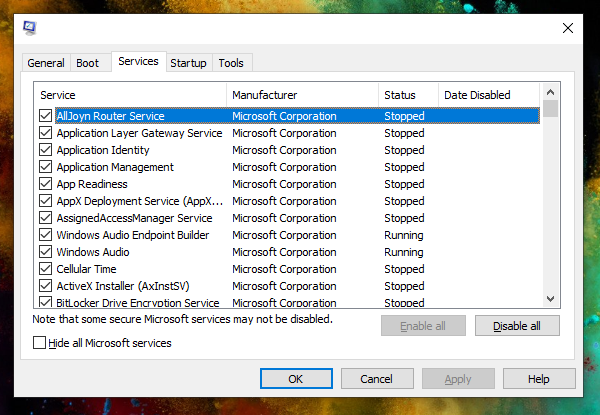Sort by Manufacturer column header
Image resolution: width=600 pixels, height=415 pixels.
302,95
